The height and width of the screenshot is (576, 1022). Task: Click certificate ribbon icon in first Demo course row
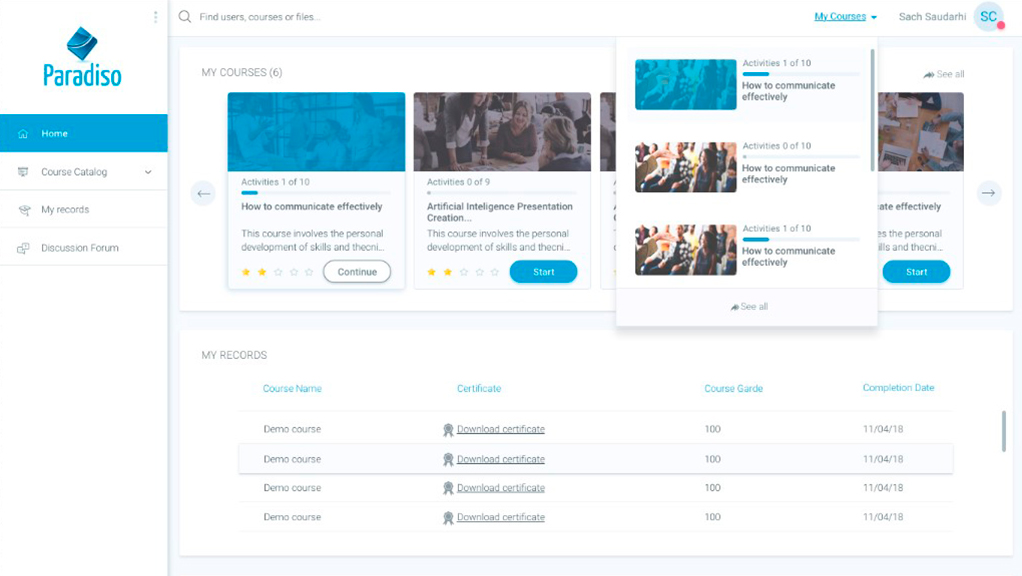(x=448, y=429)
